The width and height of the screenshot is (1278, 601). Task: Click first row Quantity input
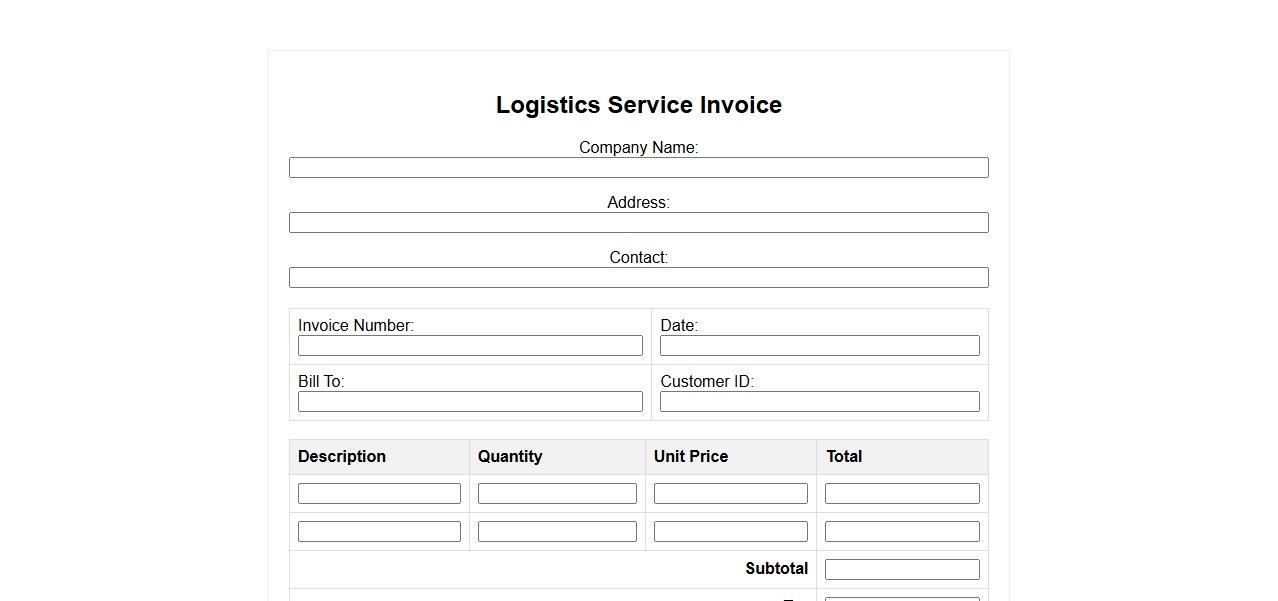pyautogui.click(x=557, y=494)
